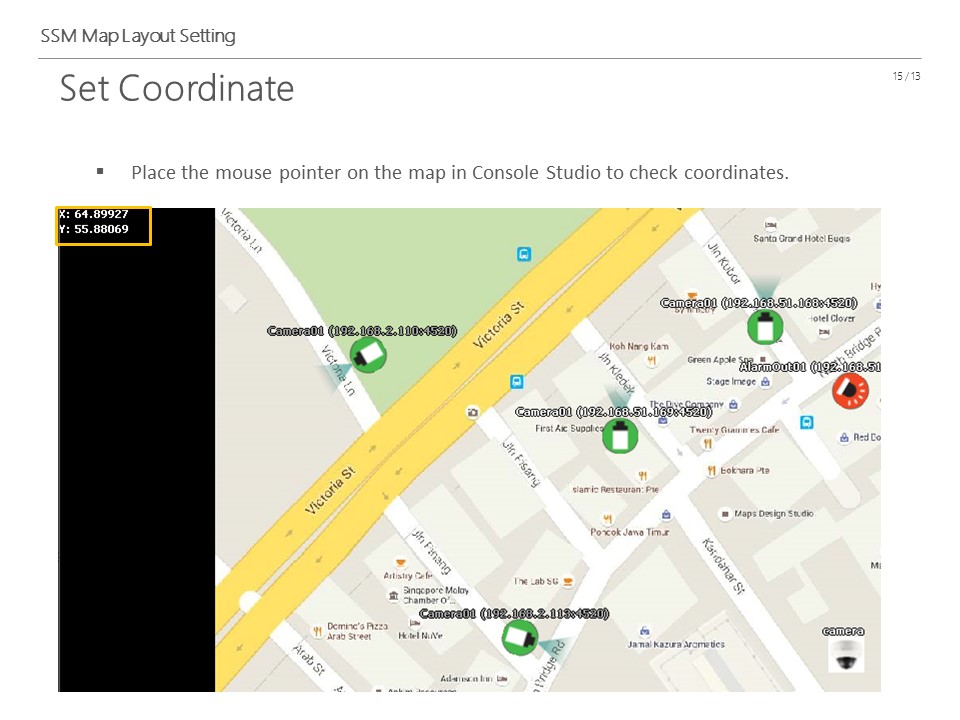Click the Arab St street name
The width and height of the screenshot is (960, 720).
[309, 659]
